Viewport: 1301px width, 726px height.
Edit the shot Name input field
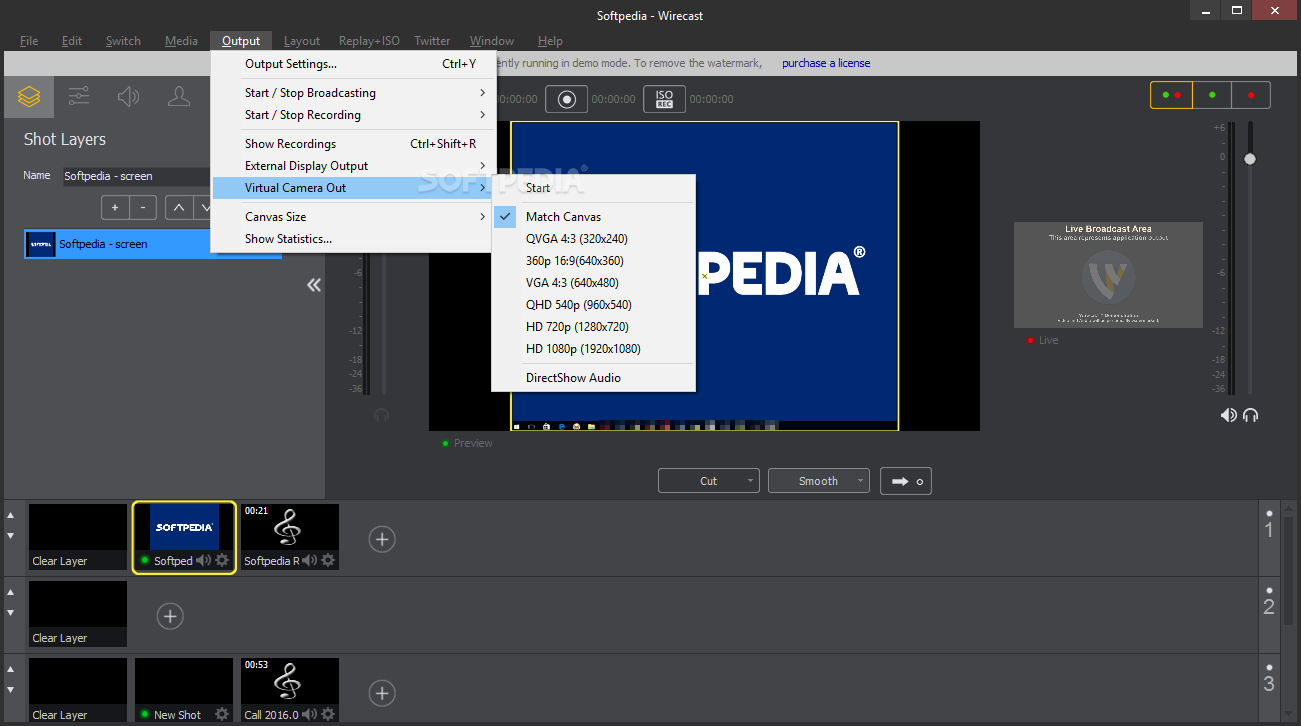click(x=137, y=176)
